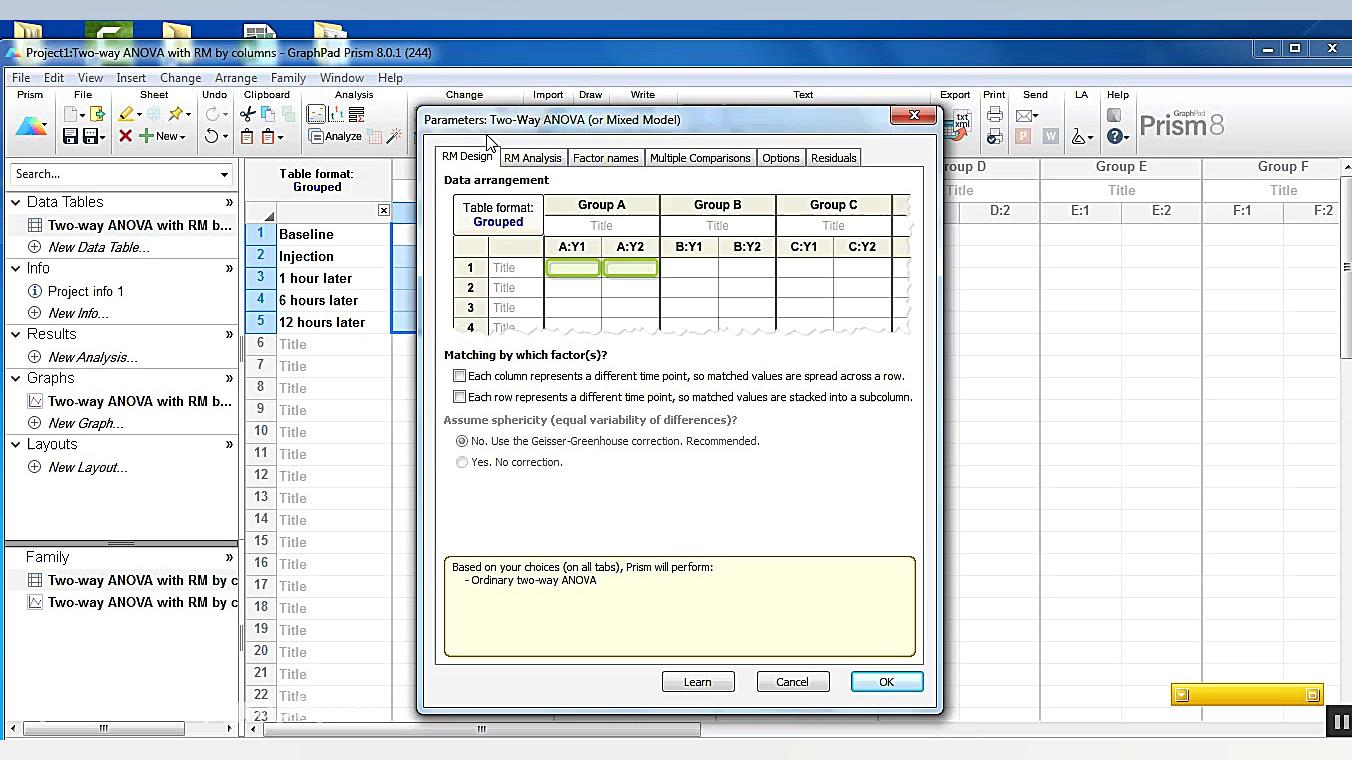Click 'New Data Table...' link

(99, 247)
